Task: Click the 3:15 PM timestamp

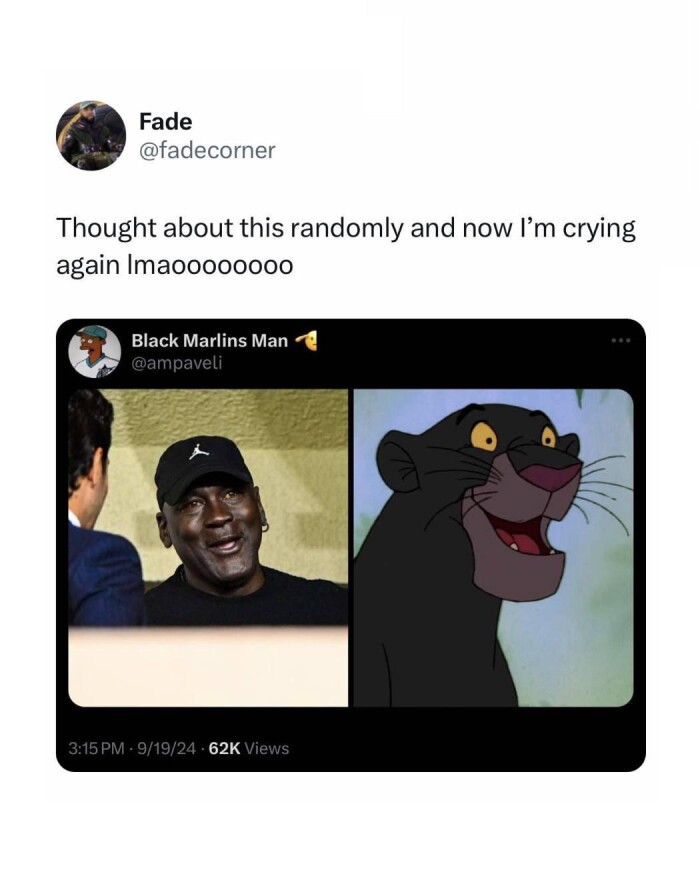Action: tap(96, 749)
